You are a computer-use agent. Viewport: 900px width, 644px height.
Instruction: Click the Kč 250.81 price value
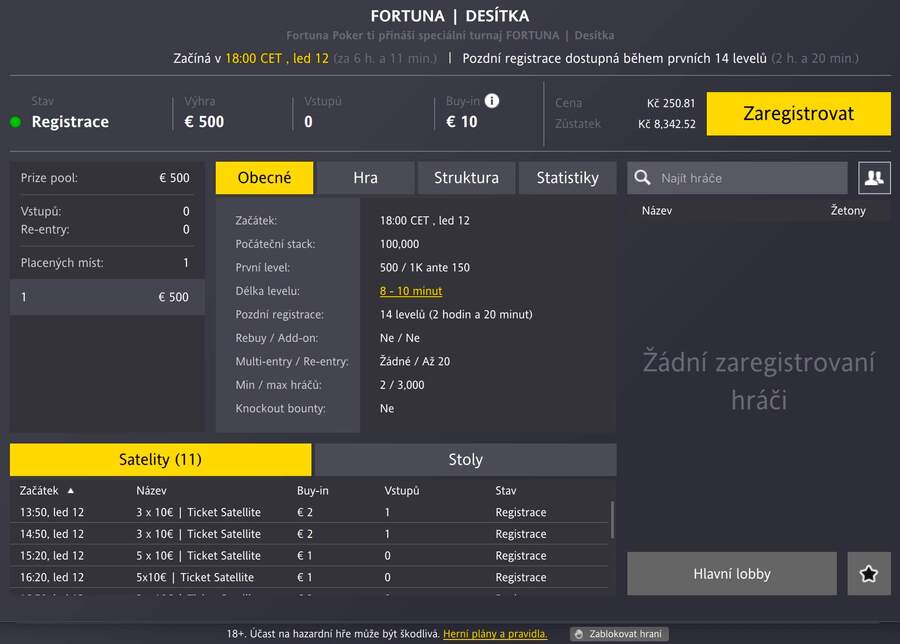[x=671, y=103]
